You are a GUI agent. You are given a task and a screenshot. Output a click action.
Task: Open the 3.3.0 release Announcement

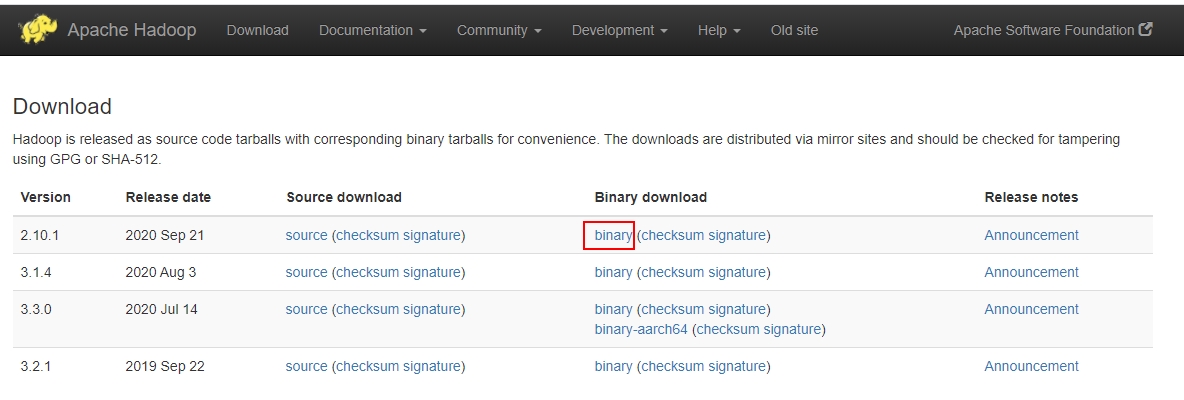[x=1031, y=309]
